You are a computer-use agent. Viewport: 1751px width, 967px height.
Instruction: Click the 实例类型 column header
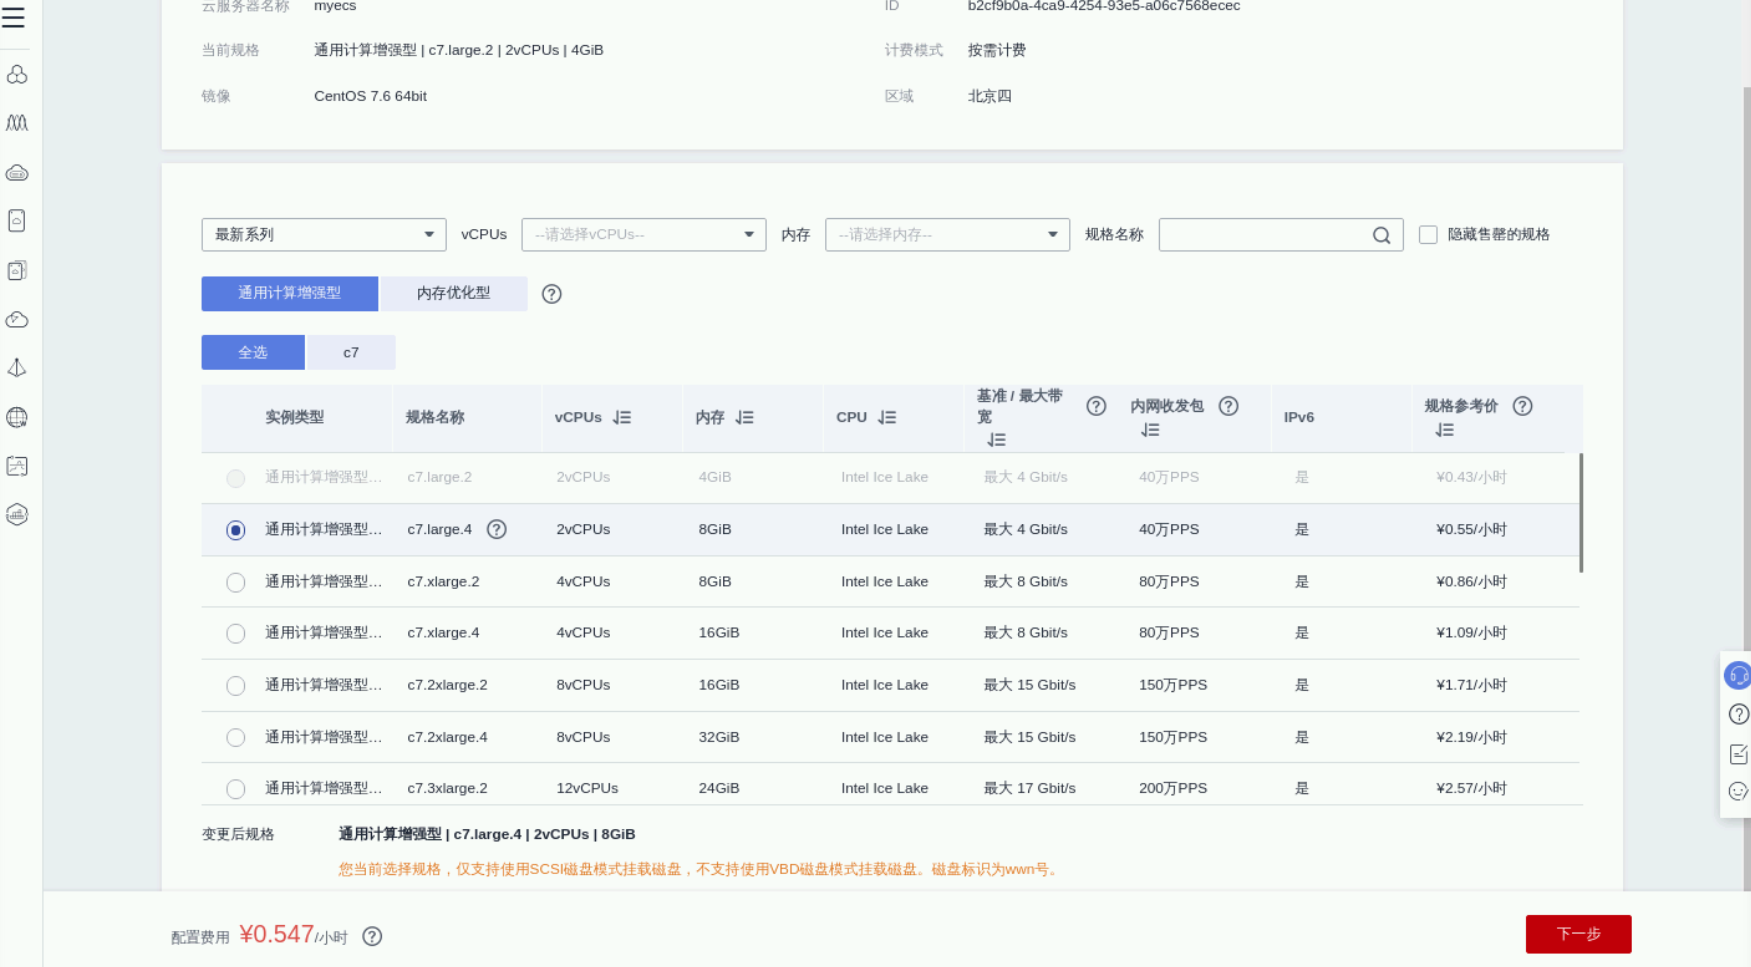pos(295,417)
